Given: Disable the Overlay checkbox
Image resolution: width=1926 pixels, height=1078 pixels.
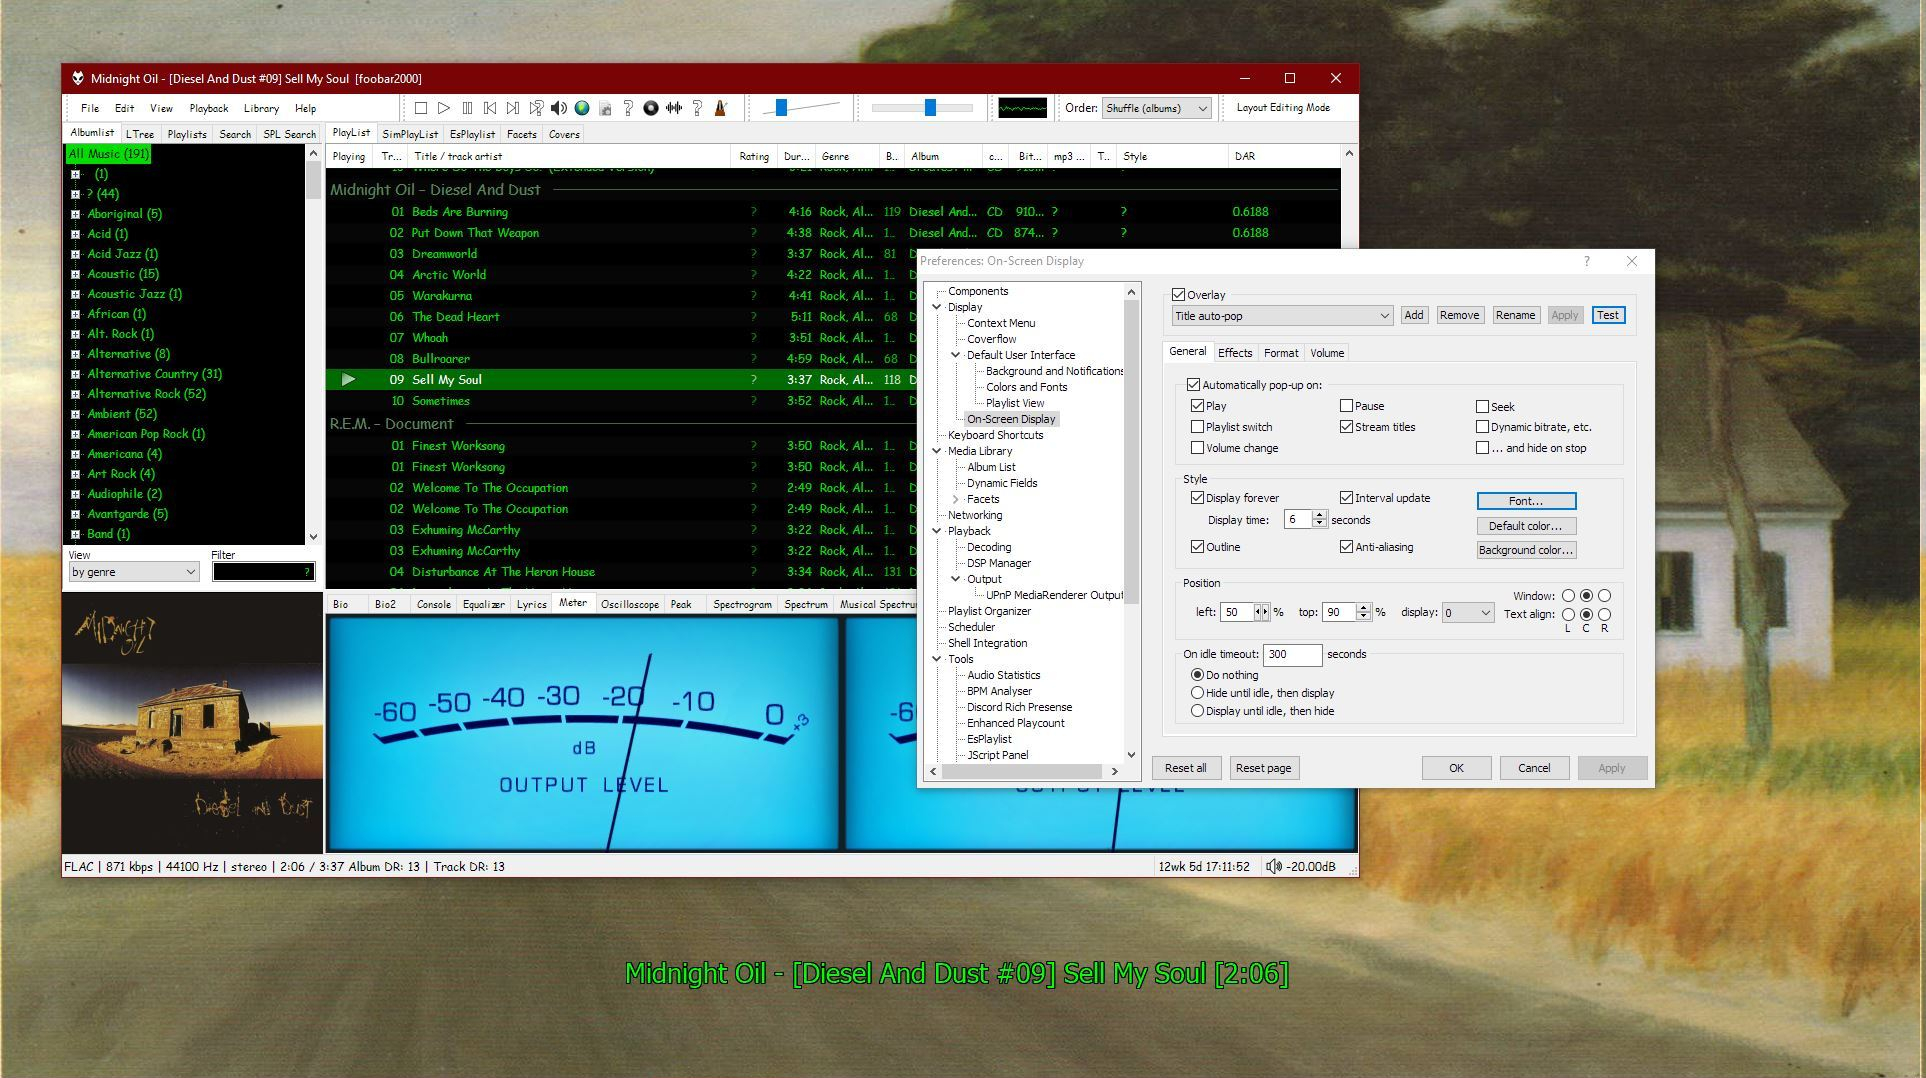Looking at the screenshot, I should [1179, 295].
